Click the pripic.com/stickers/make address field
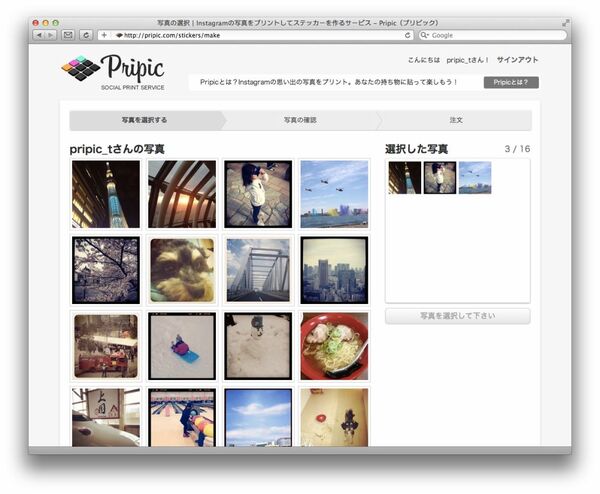The width and height of the screenshot is (600, 494). (x=254, y=35)
